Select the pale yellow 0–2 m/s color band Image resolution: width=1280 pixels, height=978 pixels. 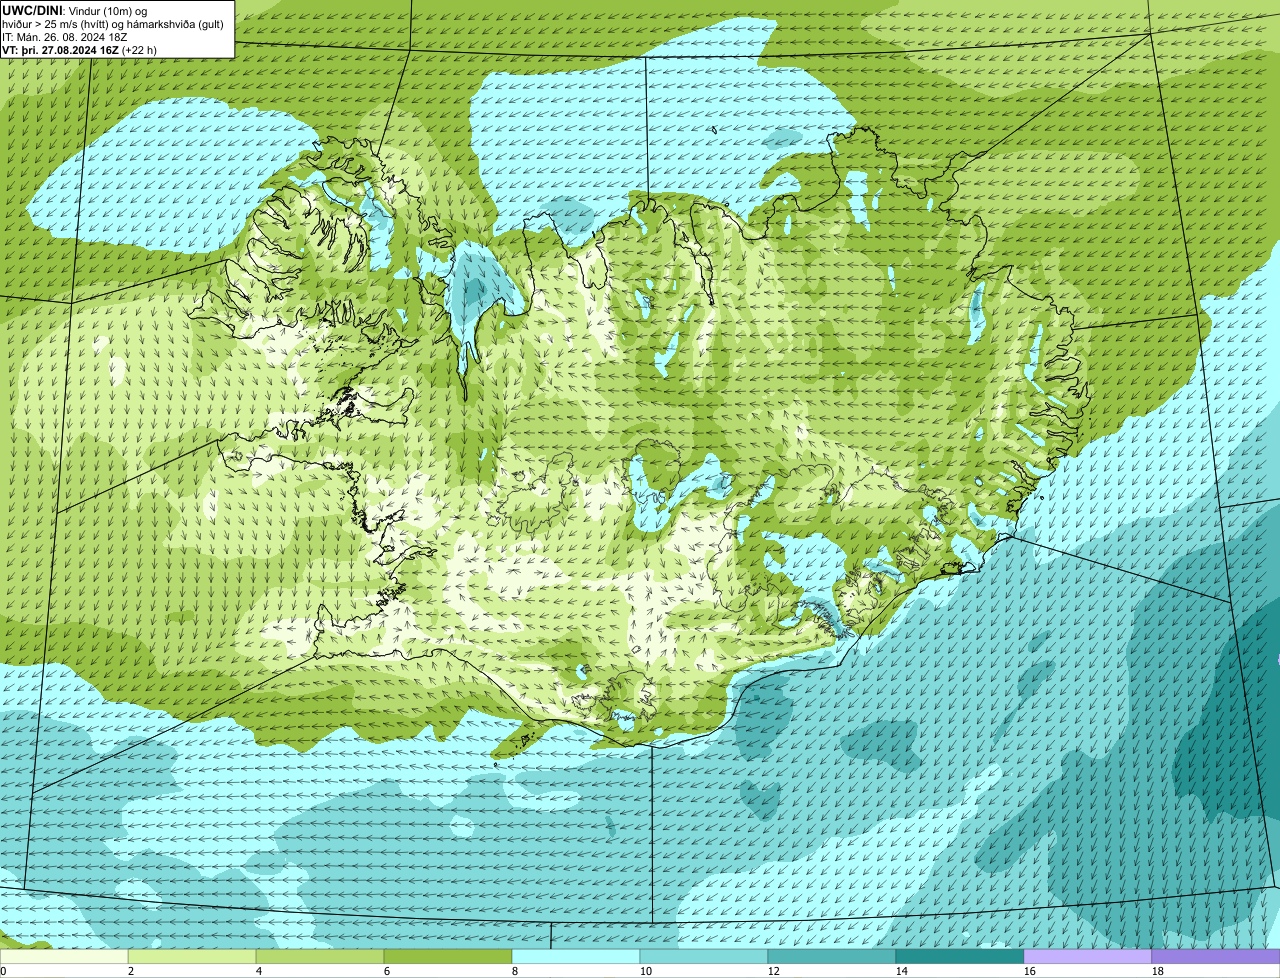tap(64, 957)
